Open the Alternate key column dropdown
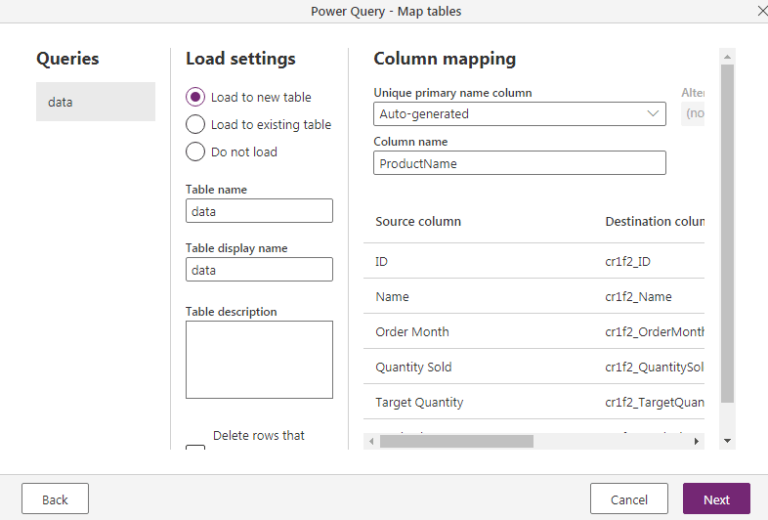768x520 pixels. point(694,114)
